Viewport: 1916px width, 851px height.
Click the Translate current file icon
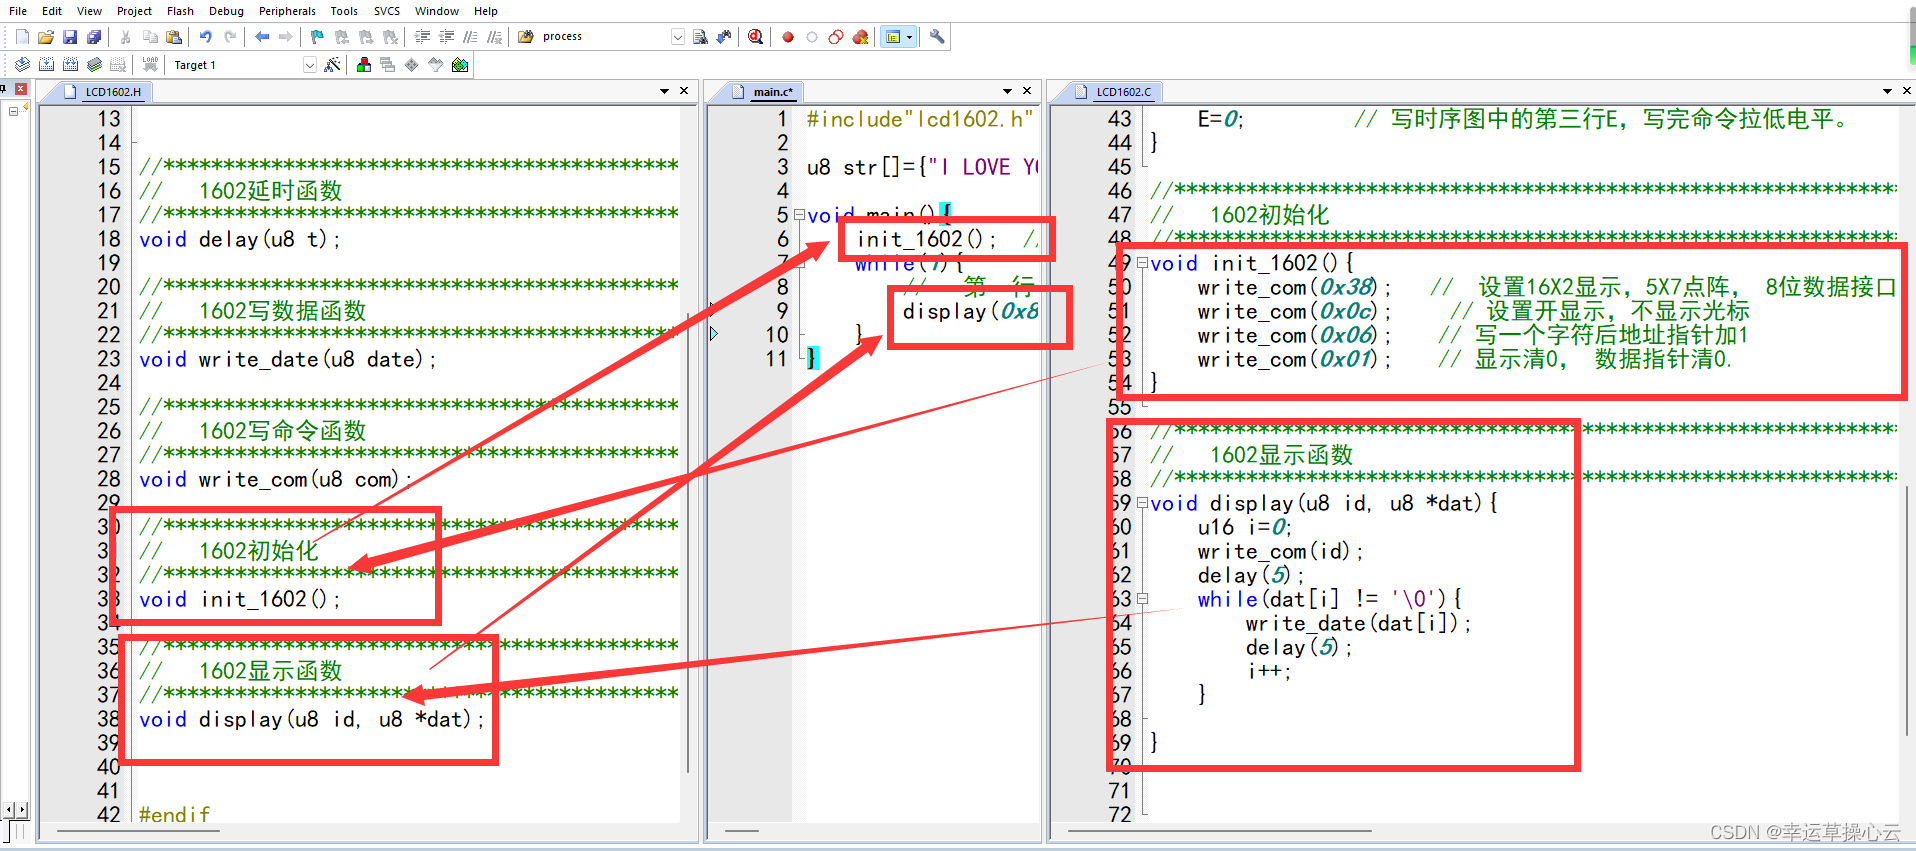click(22, 65)
